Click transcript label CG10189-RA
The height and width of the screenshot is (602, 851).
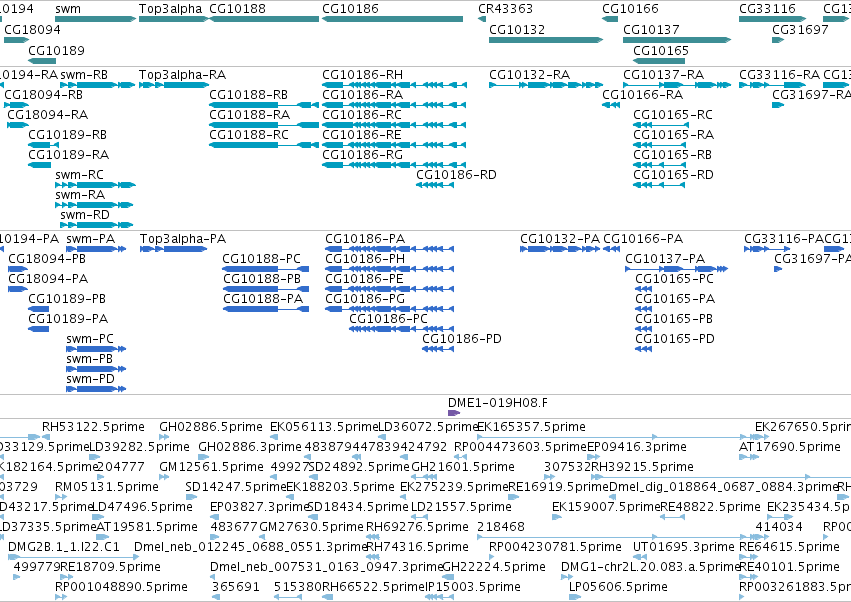tap(68, 155)
